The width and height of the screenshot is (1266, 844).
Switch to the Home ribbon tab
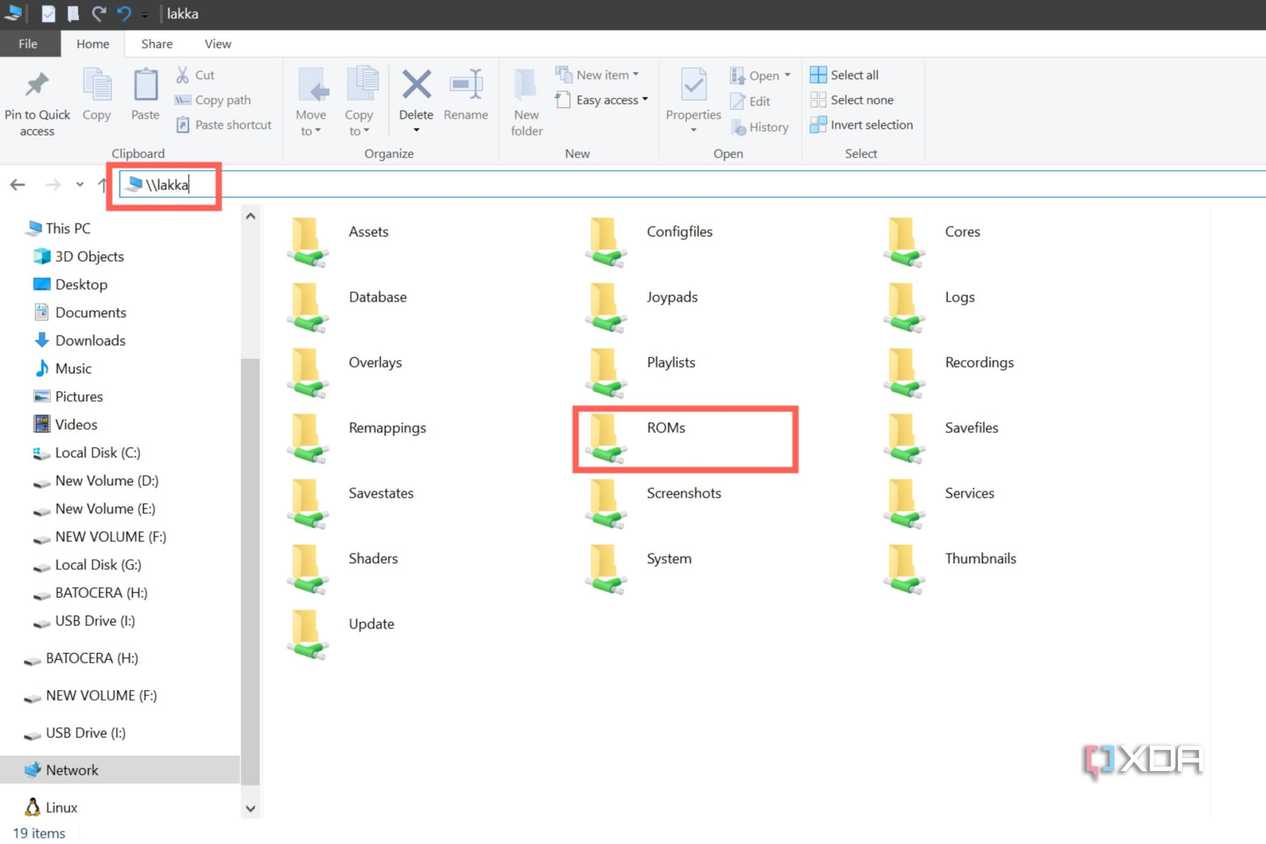click(92, 44)
